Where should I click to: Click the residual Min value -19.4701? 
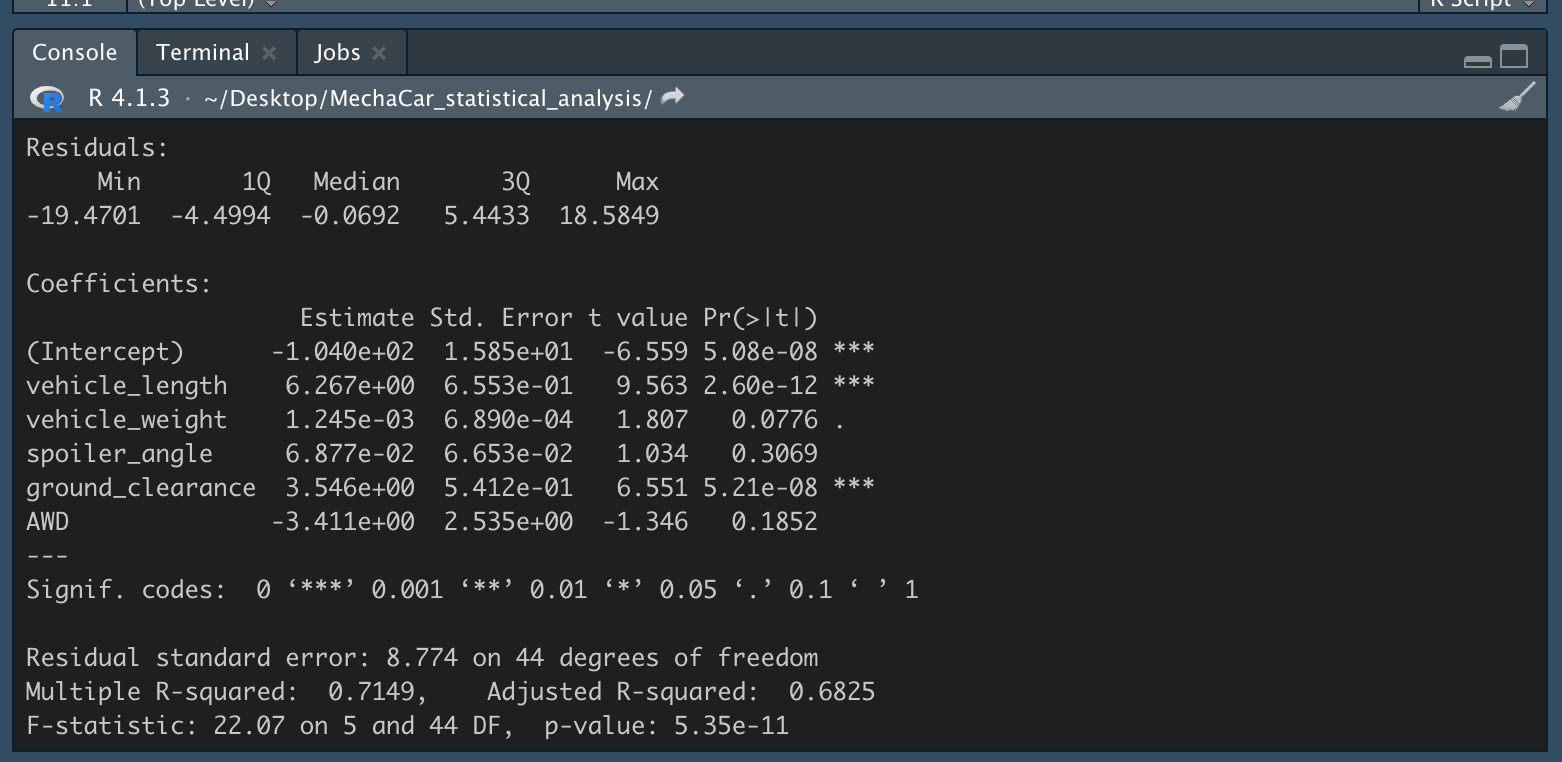(x=84, y=216)
